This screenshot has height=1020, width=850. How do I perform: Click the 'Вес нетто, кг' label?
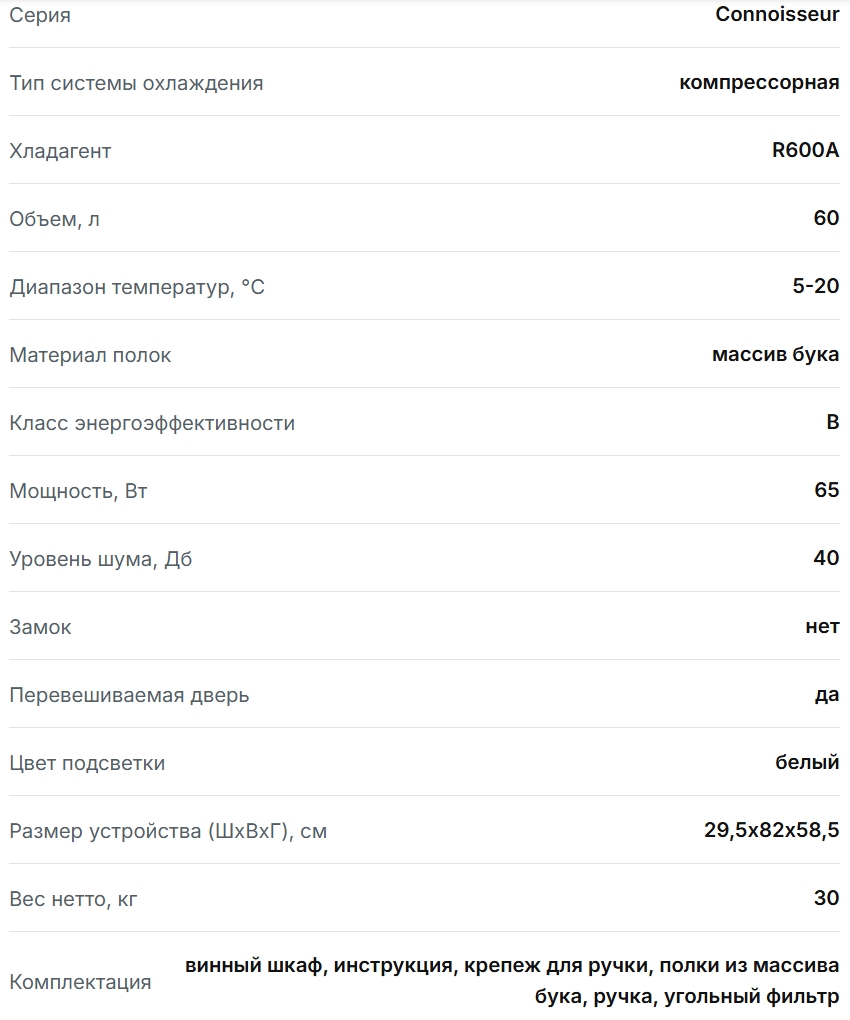click(x=73, y=899)
